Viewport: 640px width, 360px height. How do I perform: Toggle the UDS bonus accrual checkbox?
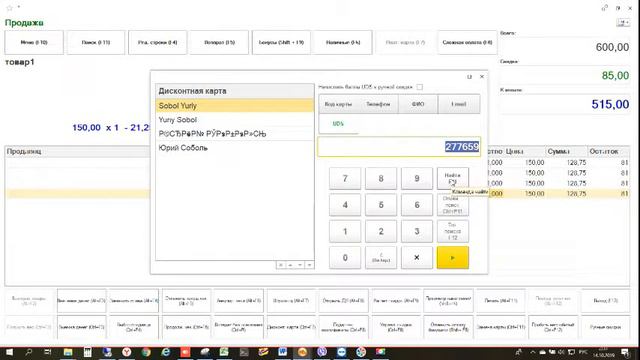(420, 87)
